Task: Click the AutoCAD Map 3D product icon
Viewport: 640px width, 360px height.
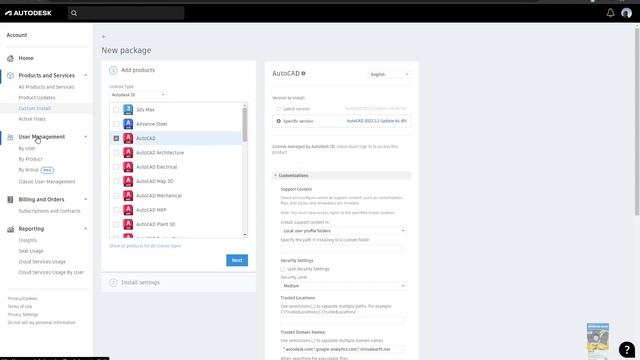Action: point(128,181)
